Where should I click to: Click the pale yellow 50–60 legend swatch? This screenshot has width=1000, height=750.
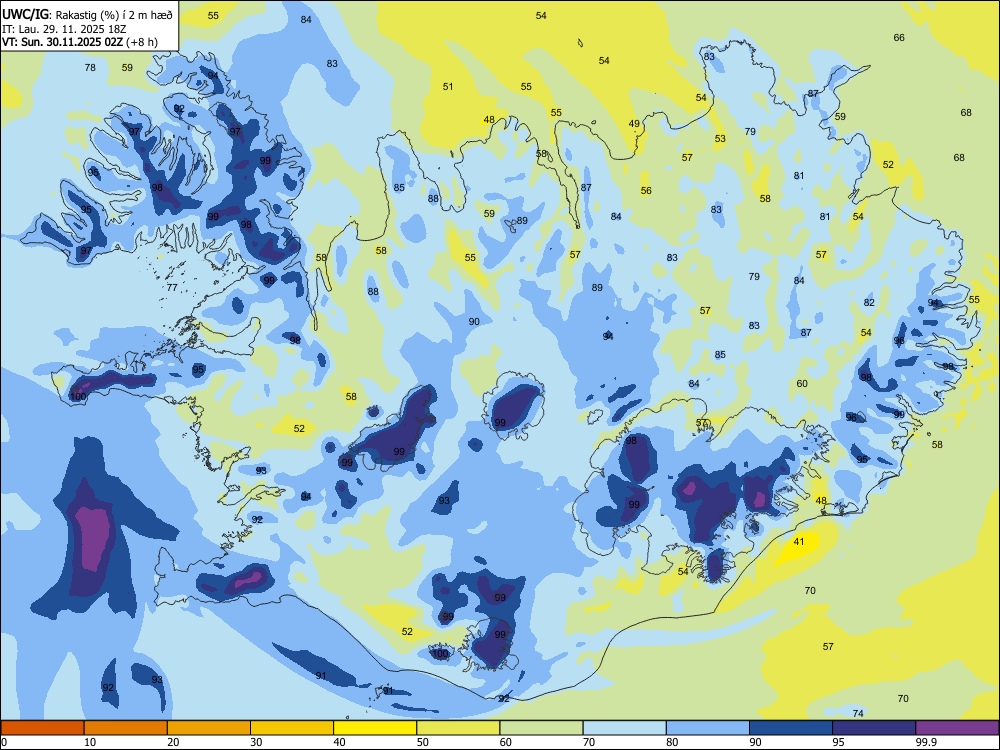458,728
